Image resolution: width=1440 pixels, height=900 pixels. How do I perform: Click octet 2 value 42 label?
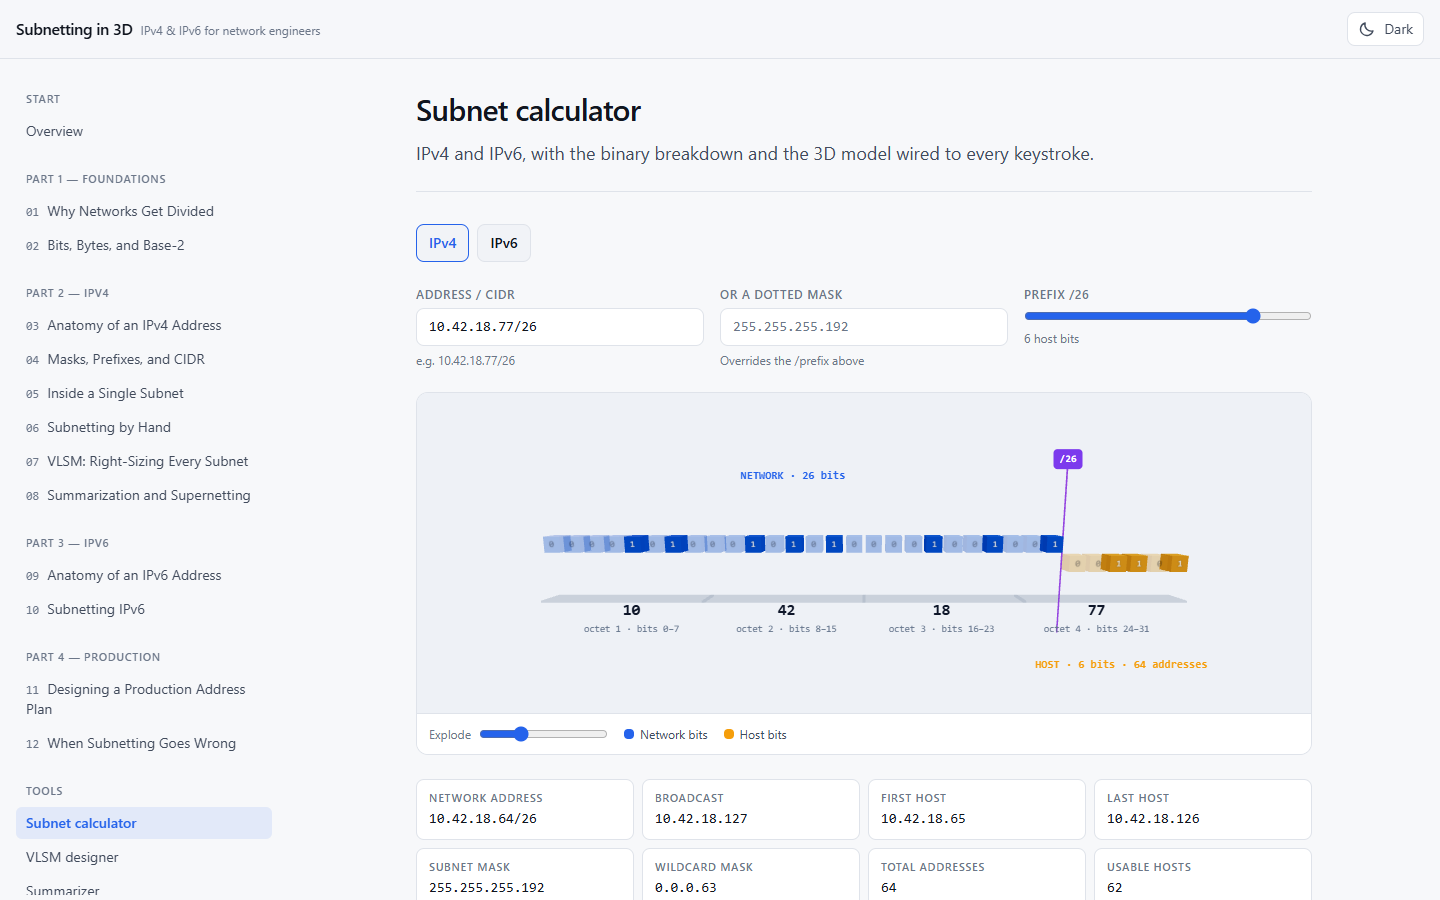[786, 610]
